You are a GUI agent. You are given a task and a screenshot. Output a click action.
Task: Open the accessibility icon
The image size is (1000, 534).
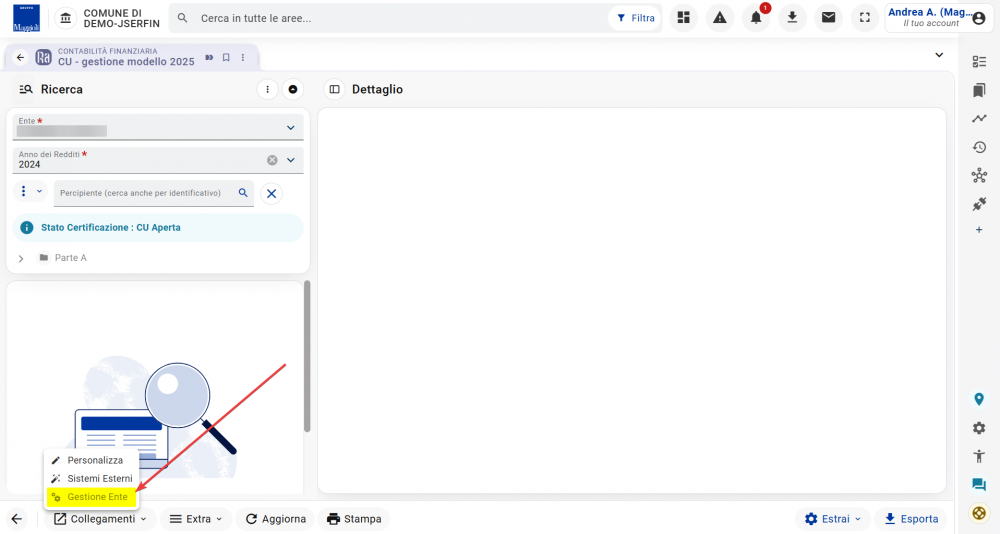click(x=979, y=456)
